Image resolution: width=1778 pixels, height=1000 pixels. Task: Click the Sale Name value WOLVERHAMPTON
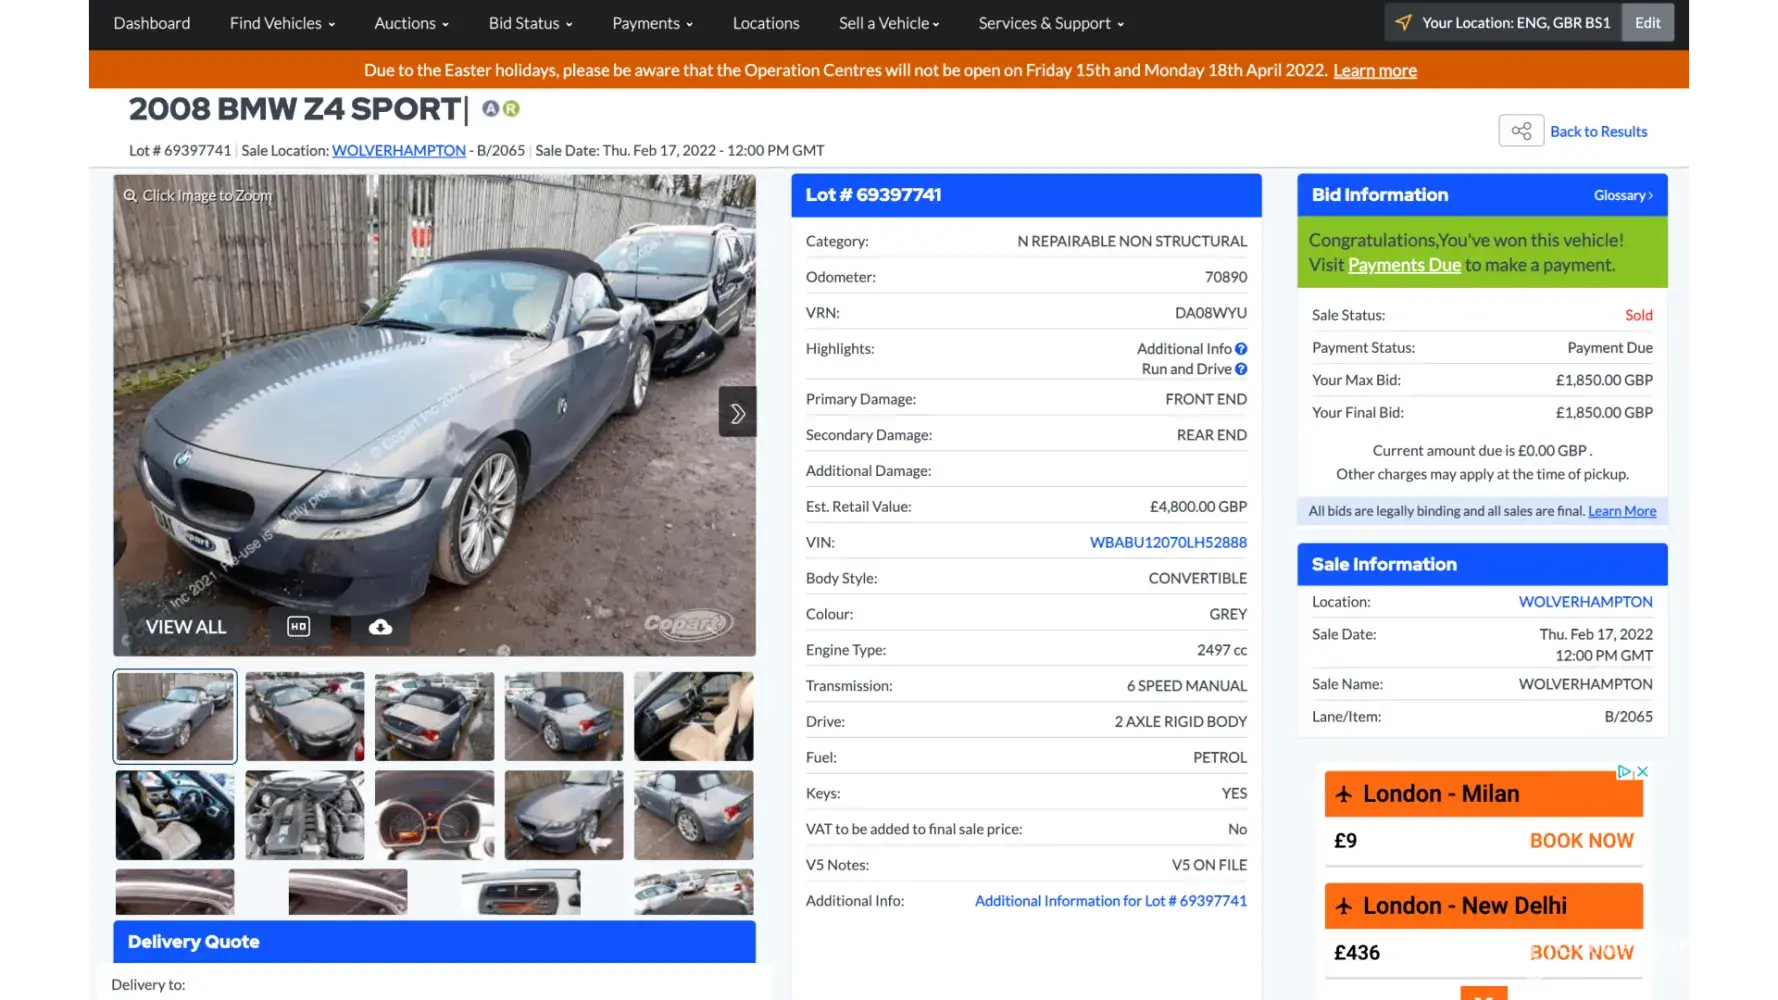(1585, 684)
